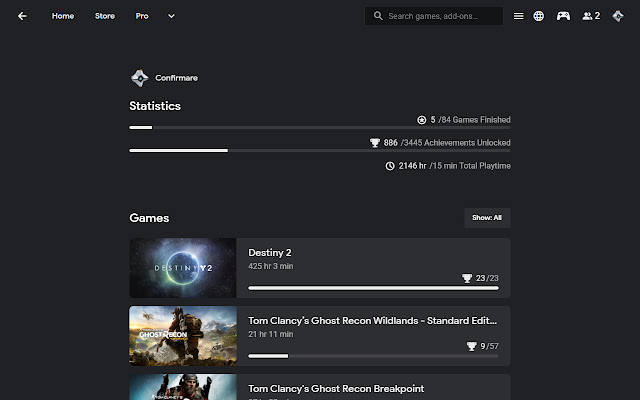This screenshot has width=640, height=400.
Task: Open the Show: All filter dropdown
Action: pyautogui.click(x=487, y=217)
